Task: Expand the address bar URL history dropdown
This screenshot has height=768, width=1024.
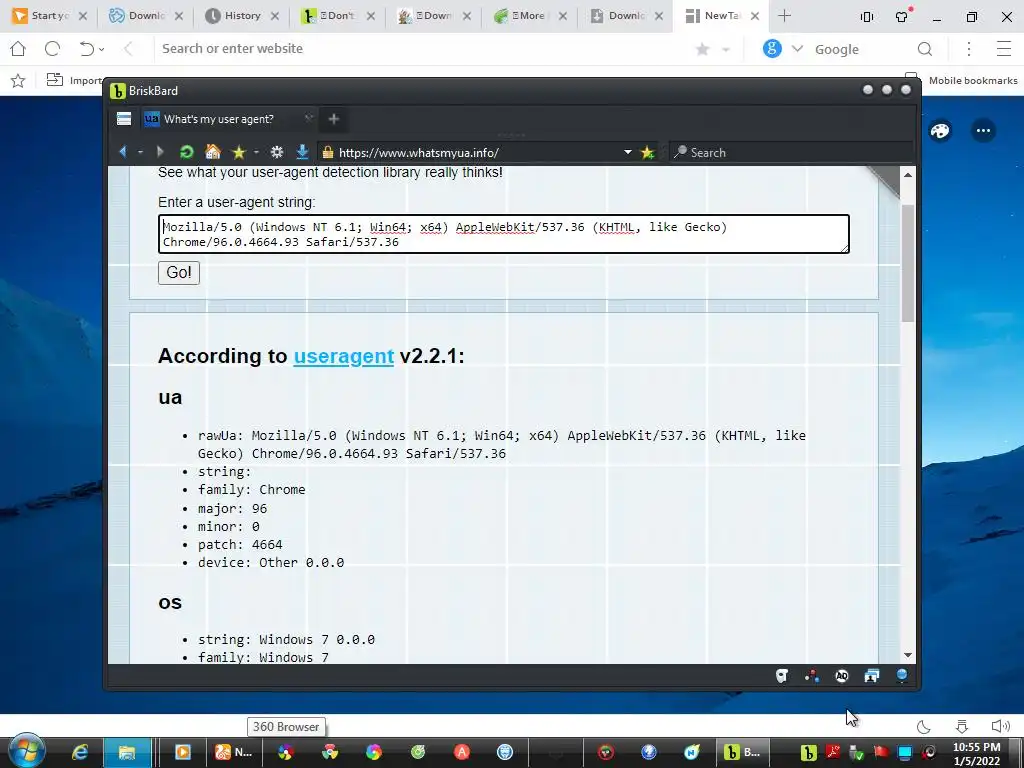Action: (628, 152)
